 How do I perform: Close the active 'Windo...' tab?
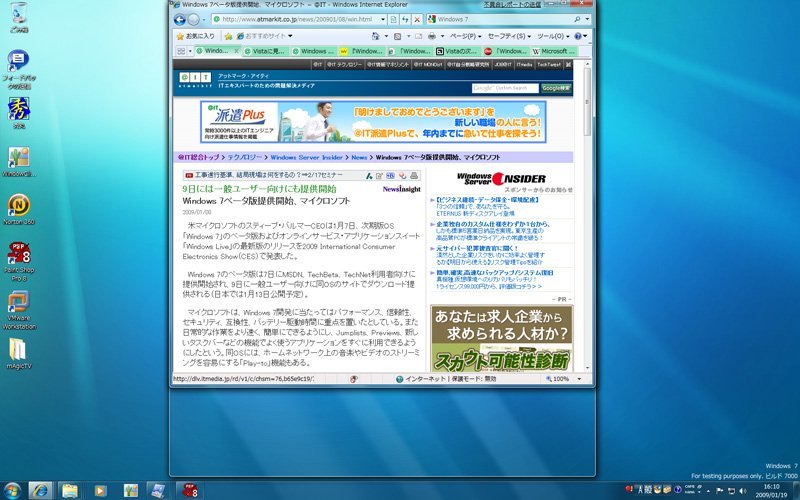(x=236, y=51)
